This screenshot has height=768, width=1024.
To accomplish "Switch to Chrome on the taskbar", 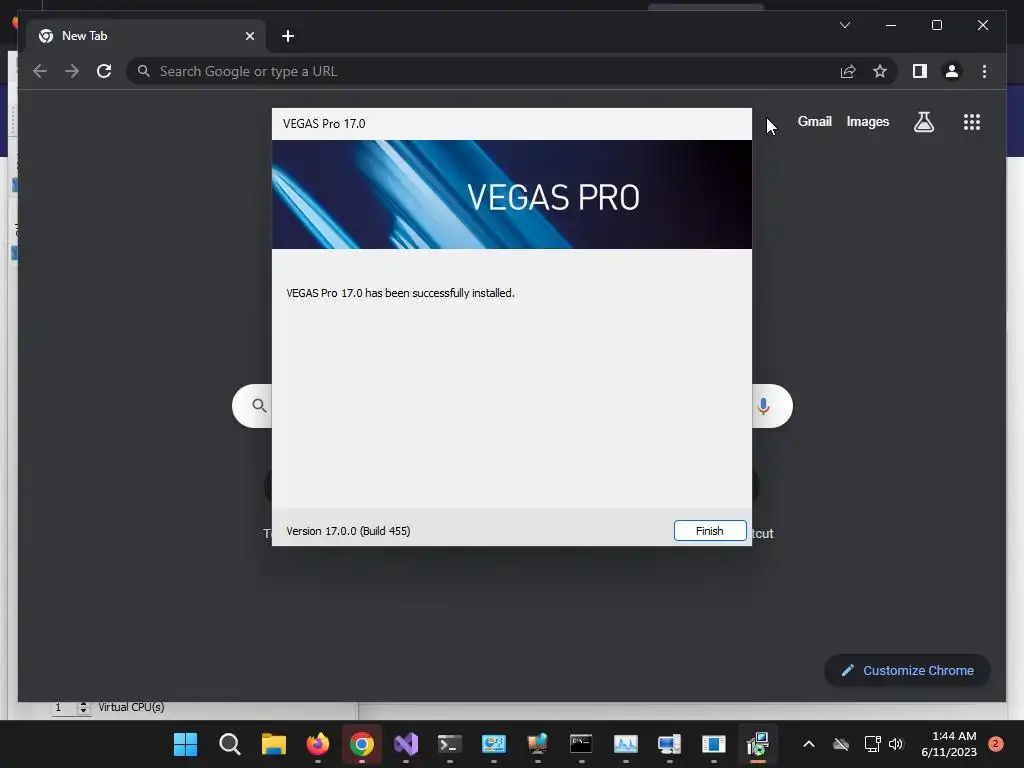I will click(362, 744).
